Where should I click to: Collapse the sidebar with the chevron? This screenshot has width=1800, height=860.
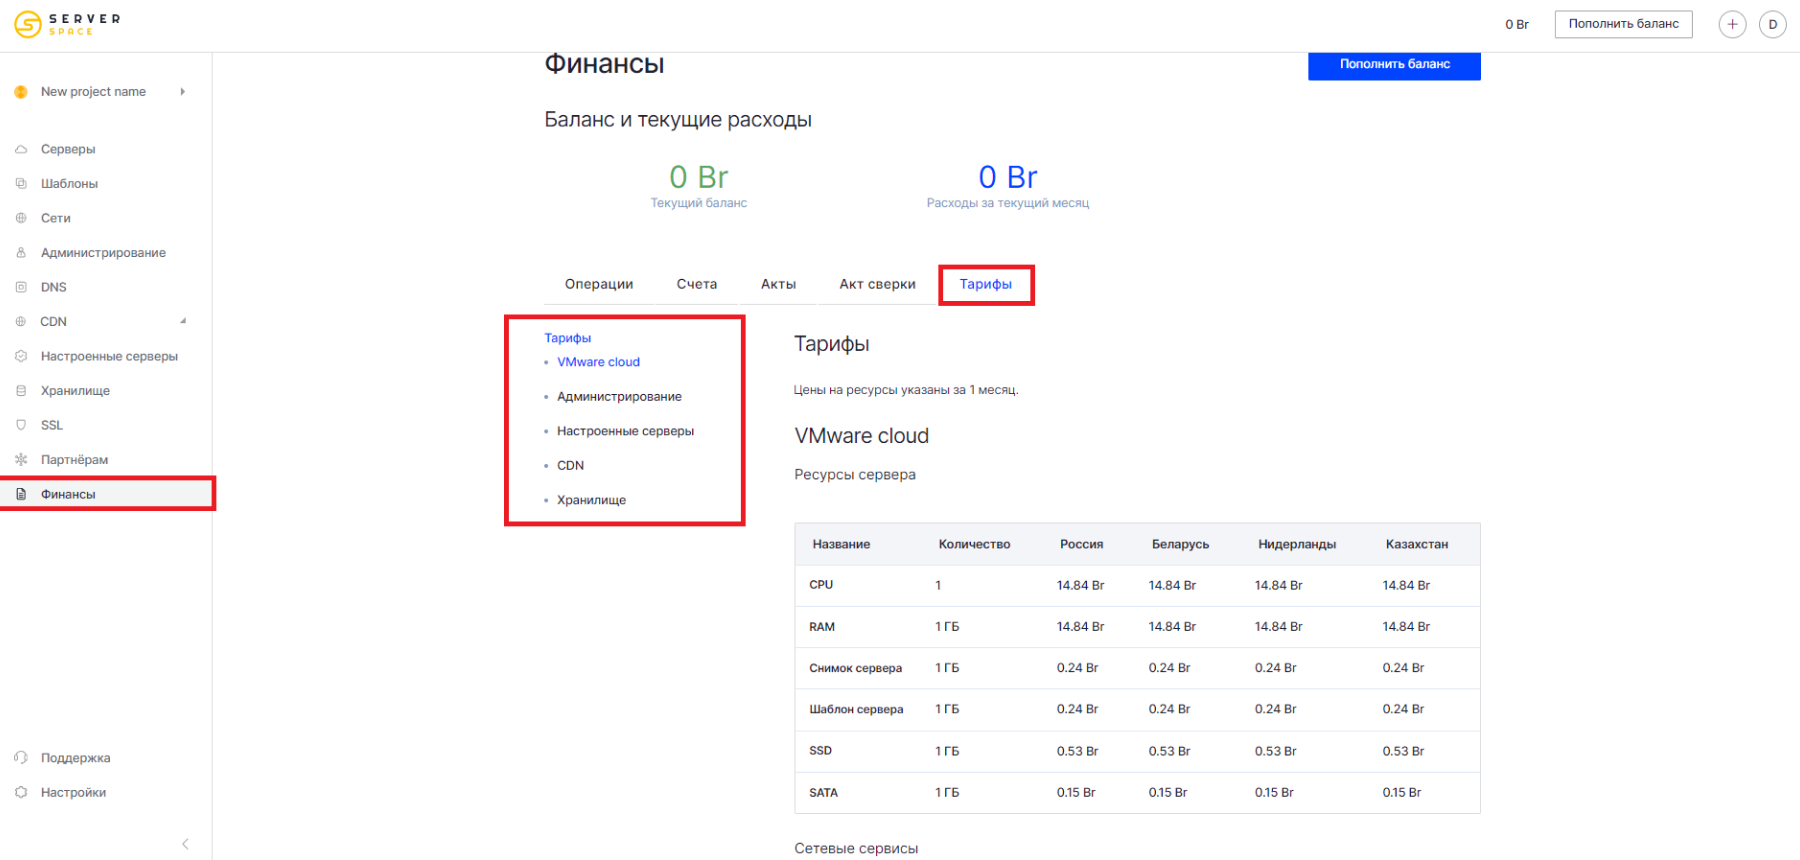185,844
